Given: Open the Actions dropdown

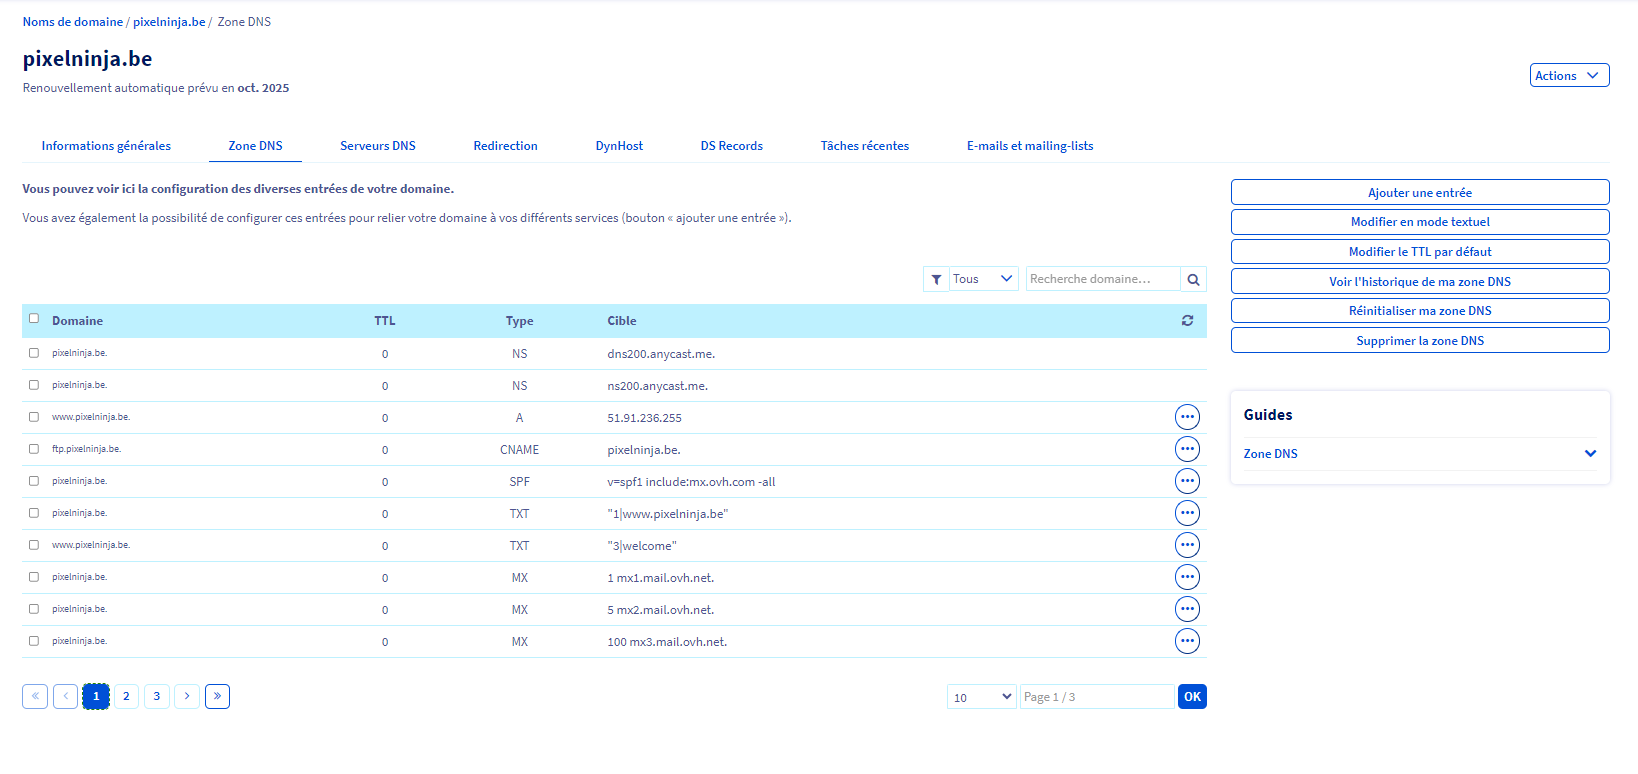Looking at the screenshot, I should point(1568,76).
